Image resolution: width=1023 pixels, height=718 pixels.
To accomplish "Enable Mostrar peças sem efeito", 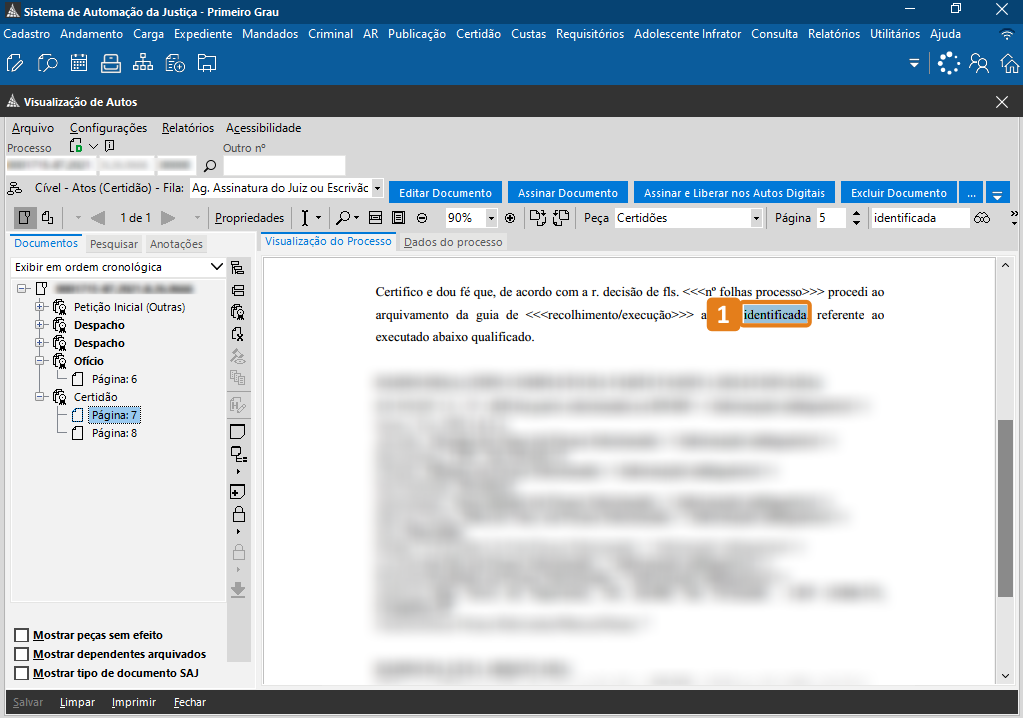I will tap(22, 635).
